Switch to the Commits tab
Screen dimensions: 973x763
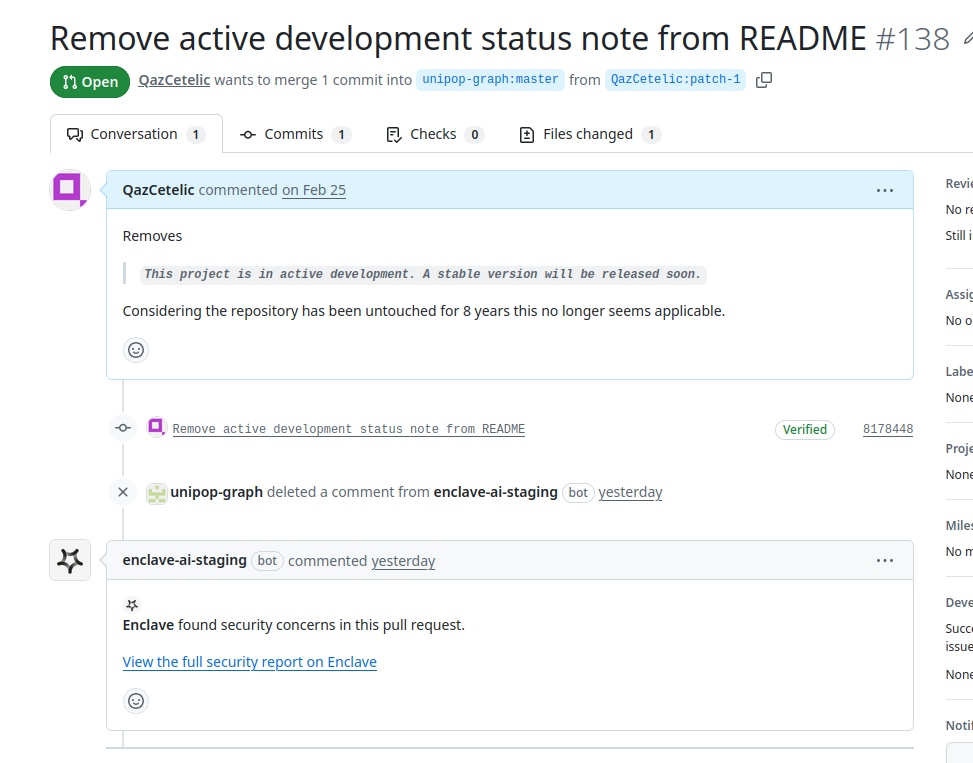pyautogui.click(x=295, y=134)
